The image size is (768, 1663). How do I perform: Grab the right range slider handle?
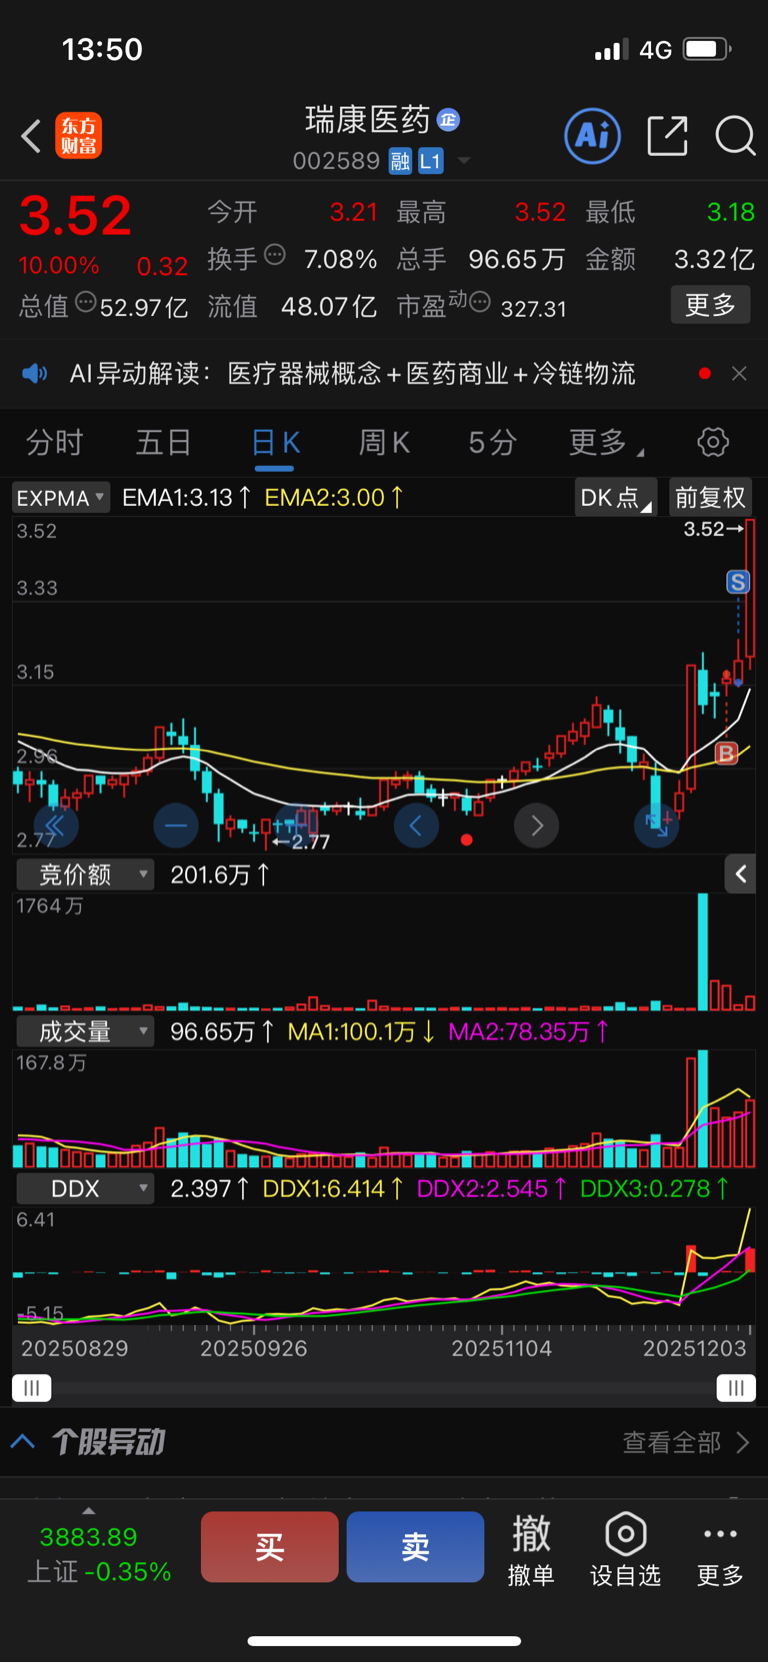tap(736, 1388)
